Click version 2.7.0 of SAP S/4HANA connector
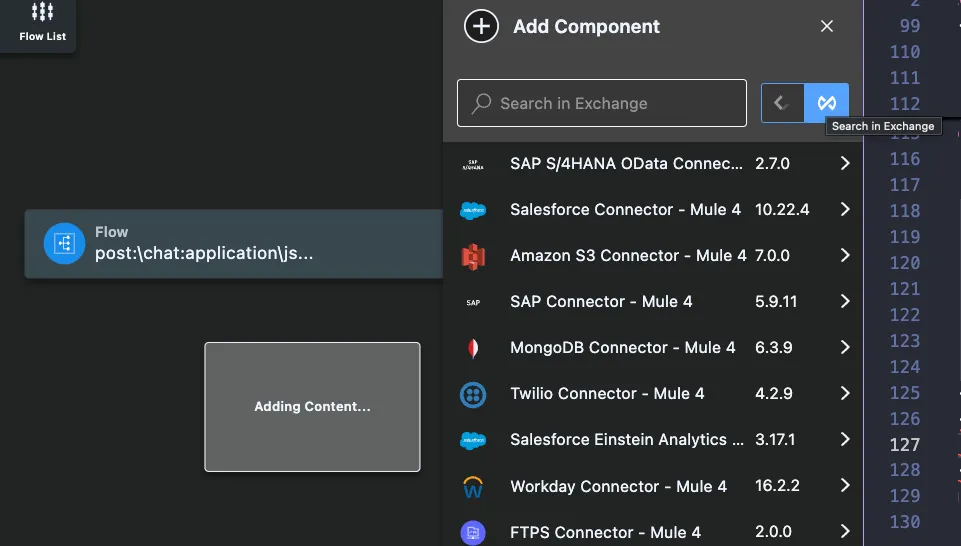The width and height of the screenshot is (961, 546). point(772,164)
